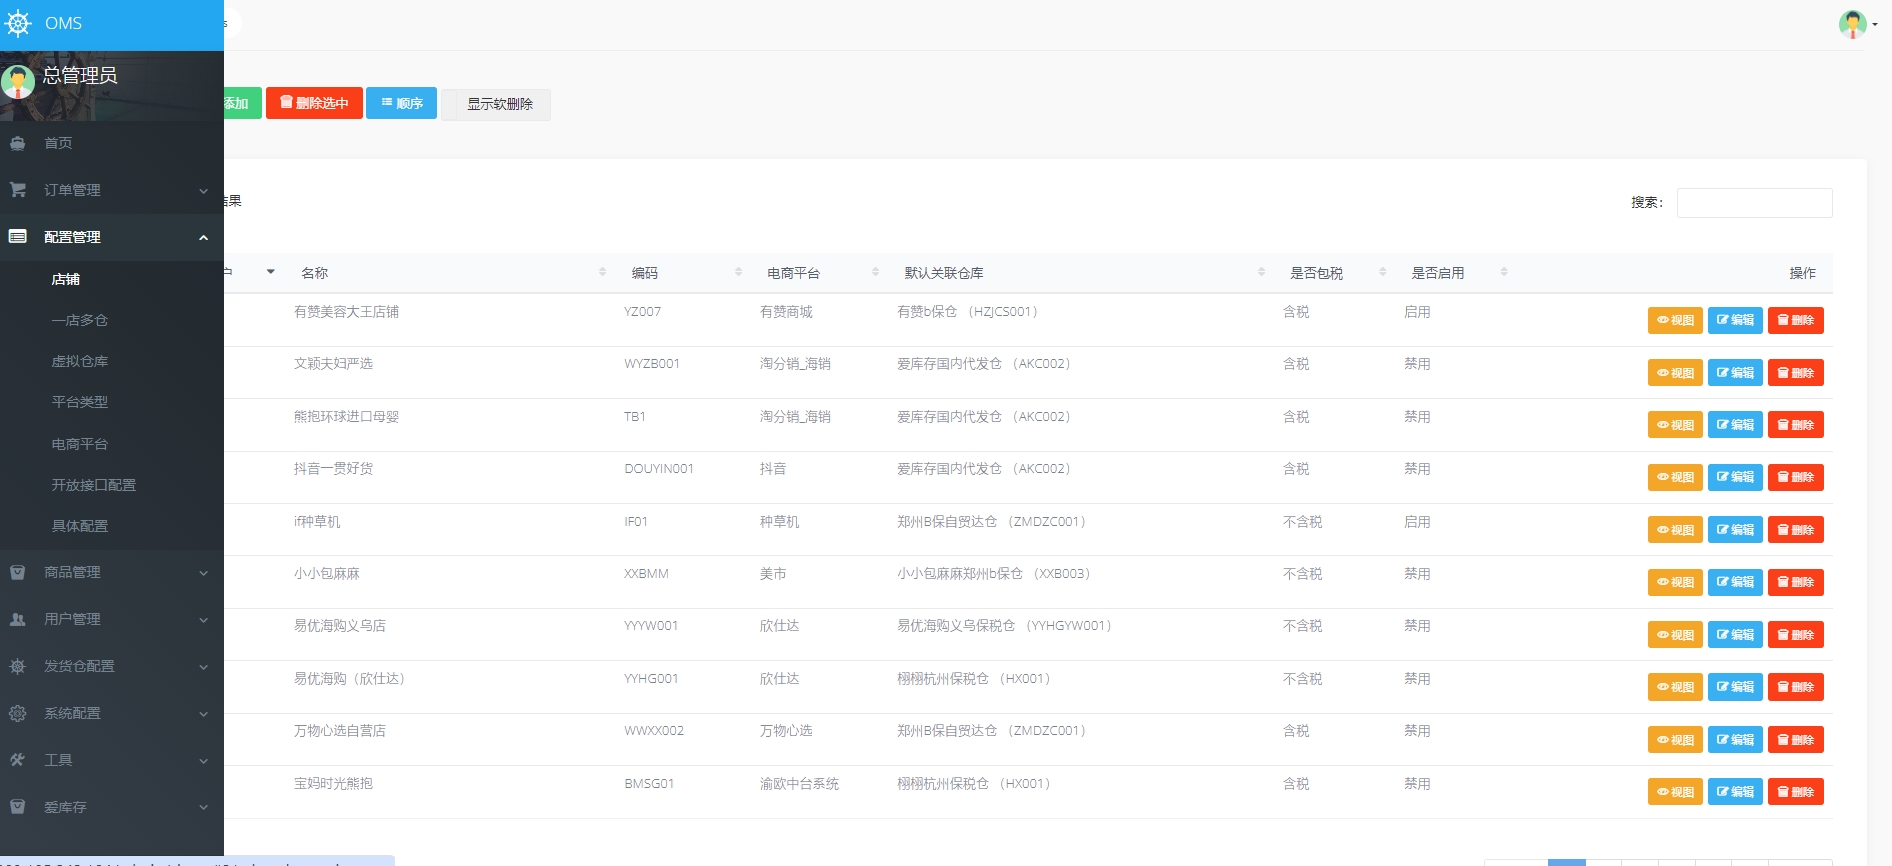Open the user avatar menu at top right
Screen dimensions: 1892x866
coord(1857,24)
